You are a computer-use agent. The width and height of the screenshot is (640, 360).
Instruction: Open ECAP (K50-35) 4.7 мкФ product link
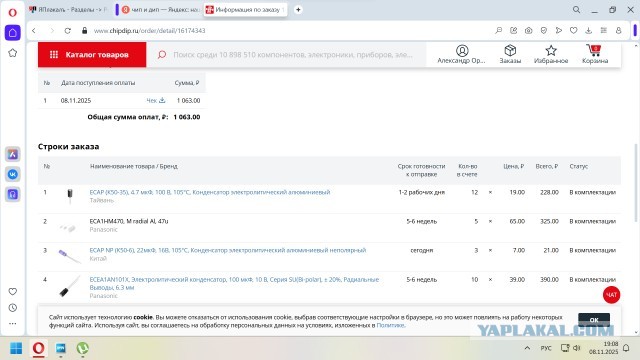tap(210, 192)
